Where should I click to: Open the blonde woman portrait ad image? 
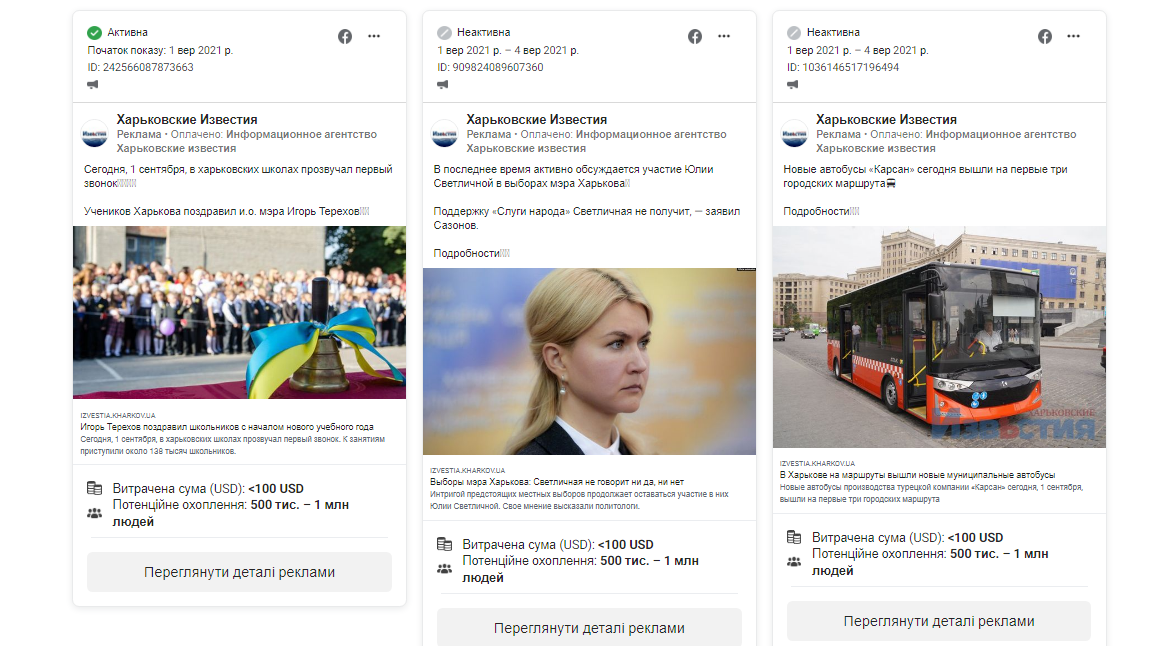point(589,361)
